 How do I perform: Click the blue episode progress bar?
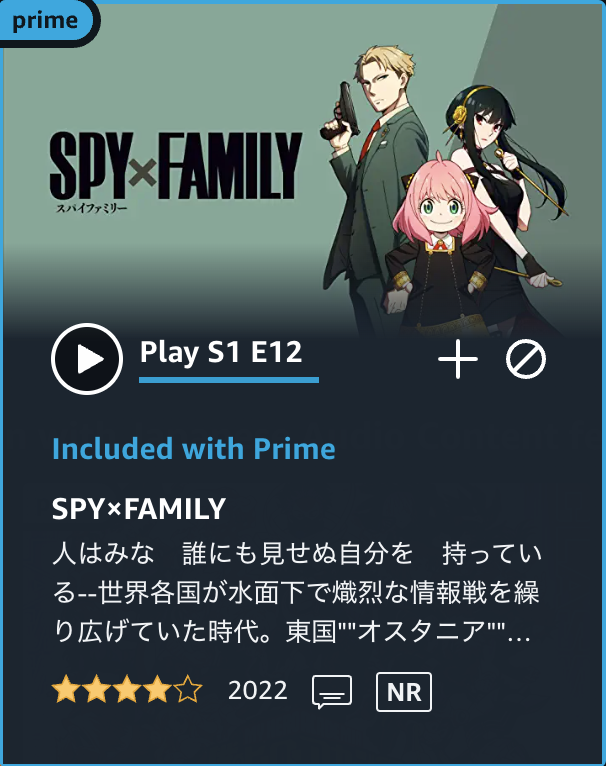(229, 380)
